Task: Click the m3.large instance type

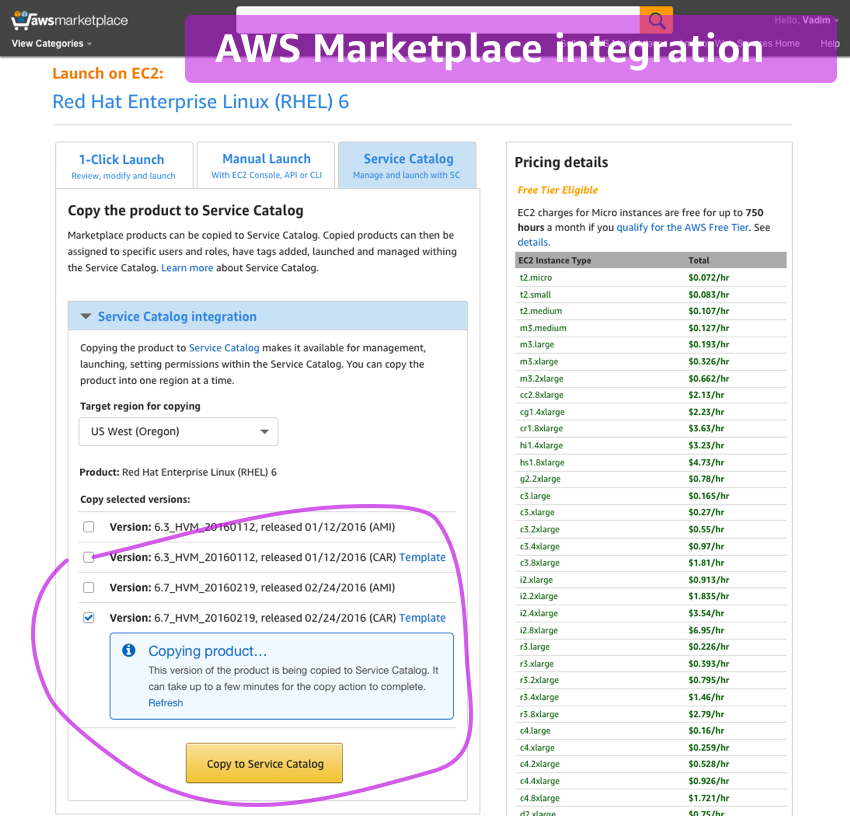Action: click(537, 344)
